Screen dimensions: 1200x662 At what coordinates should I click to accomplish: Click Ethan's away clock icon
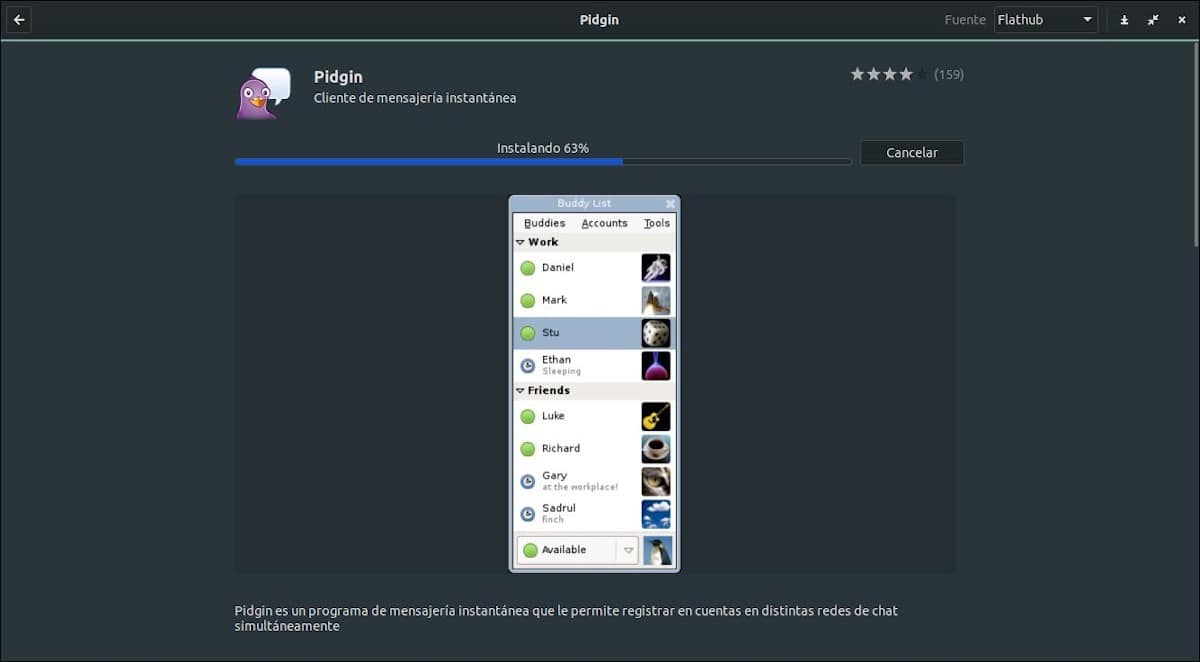click(528, 366)
